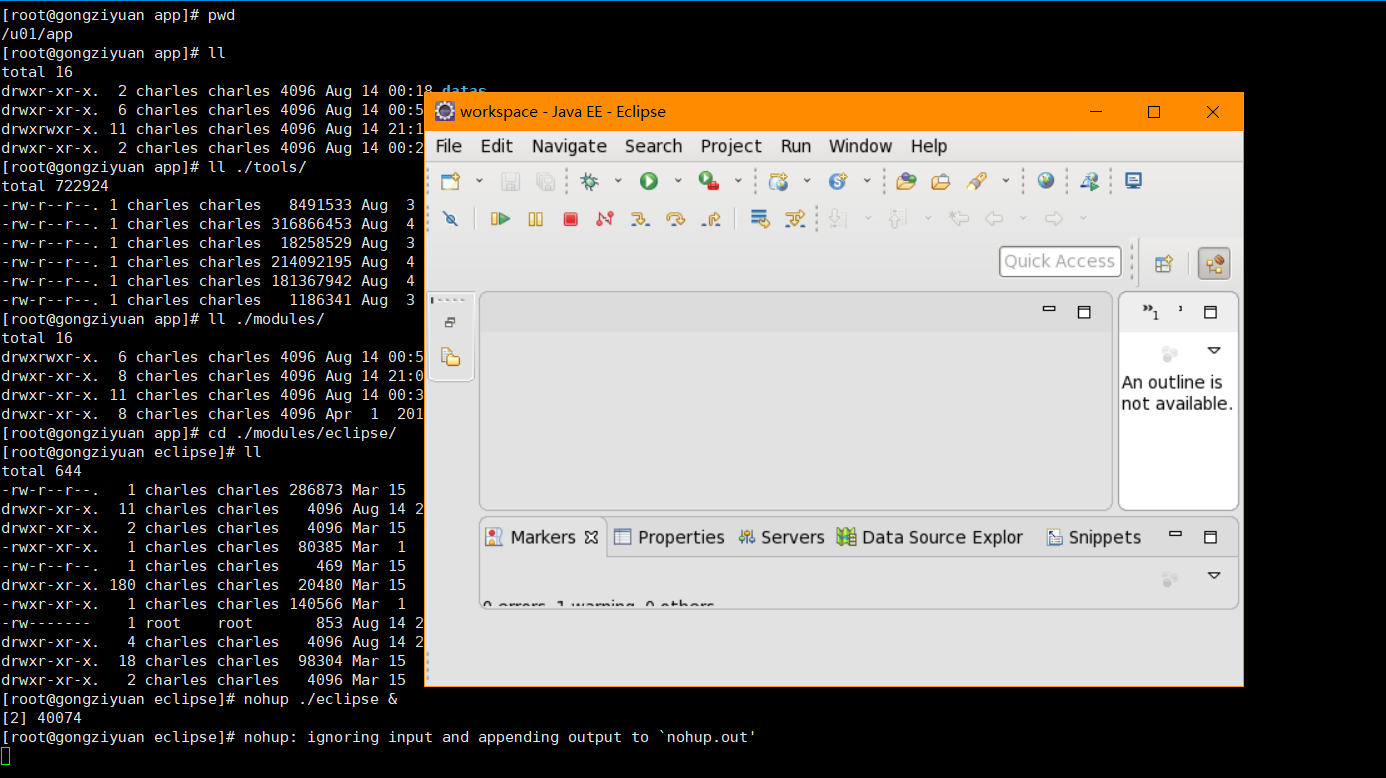Screen dimensions: 1386x778
Task: Open the File menu
Action: (449, 146)
